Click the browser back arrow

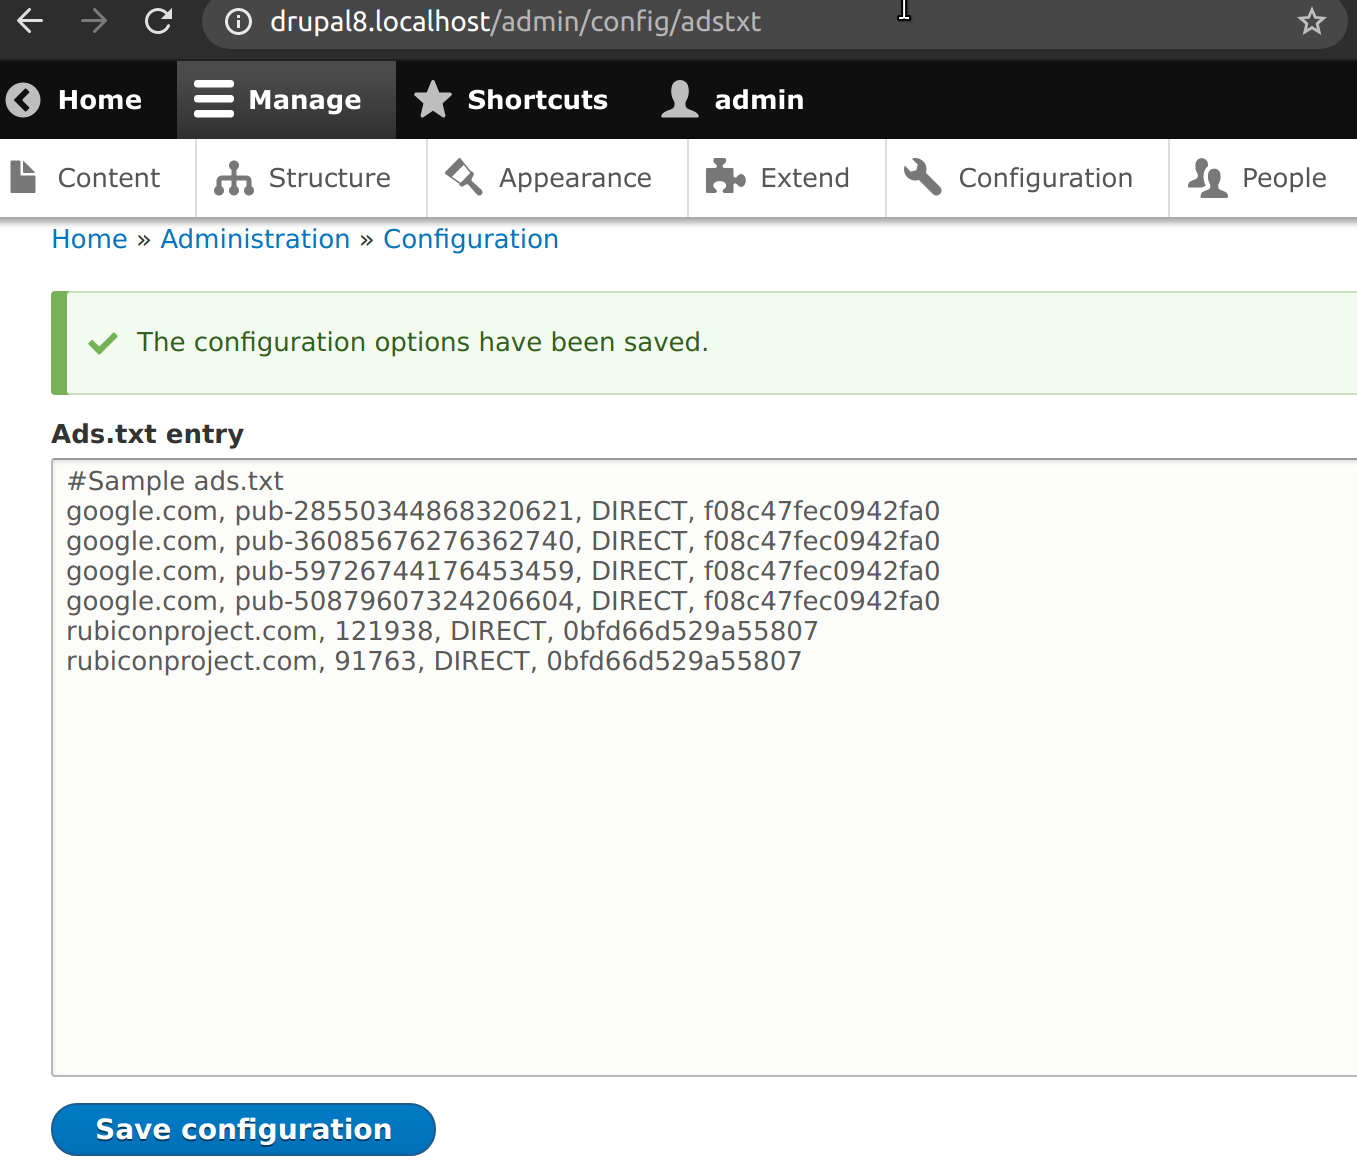pos(29,21)
